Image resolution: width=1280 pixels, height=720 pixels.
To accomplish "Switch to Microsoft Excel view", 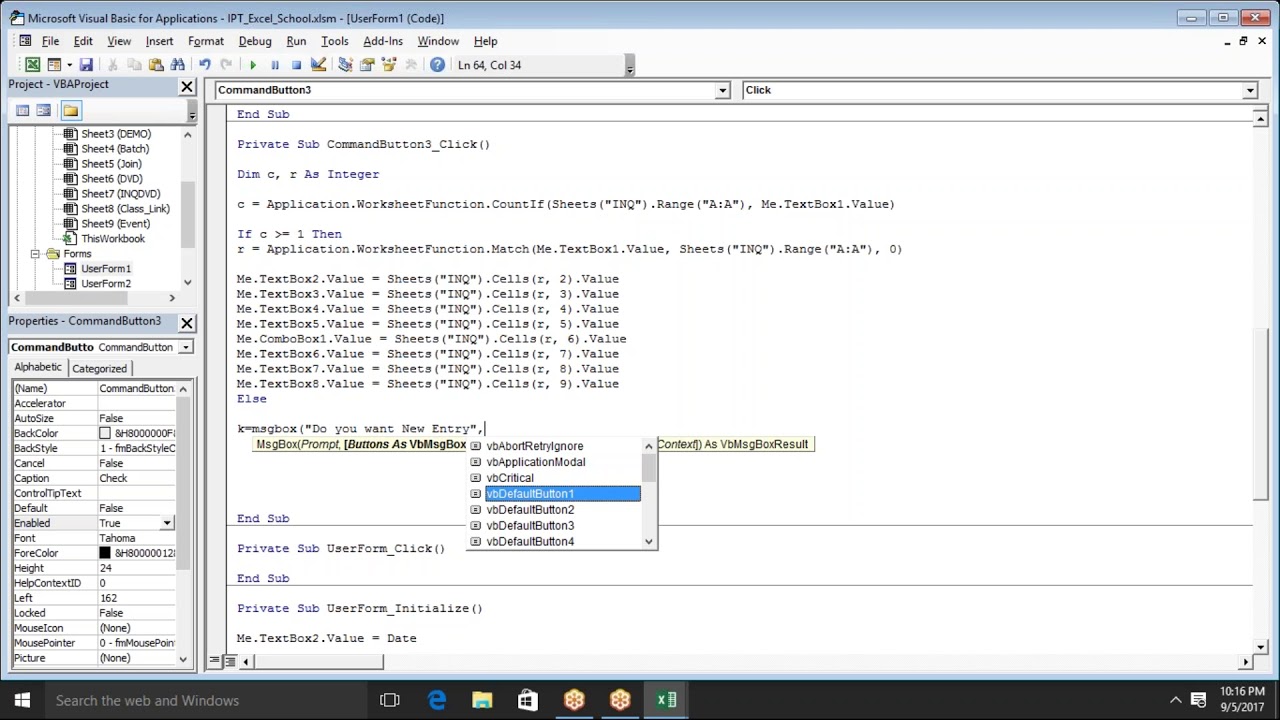I will (x=33, y=65).
